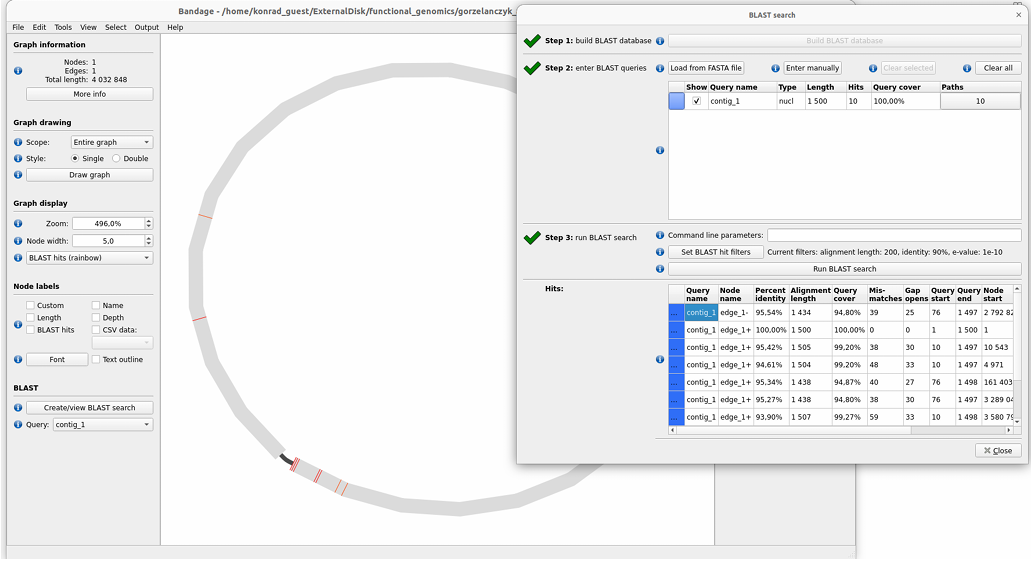
Task: Click info icon beside Build BLAST database
Action: point(660,41)
